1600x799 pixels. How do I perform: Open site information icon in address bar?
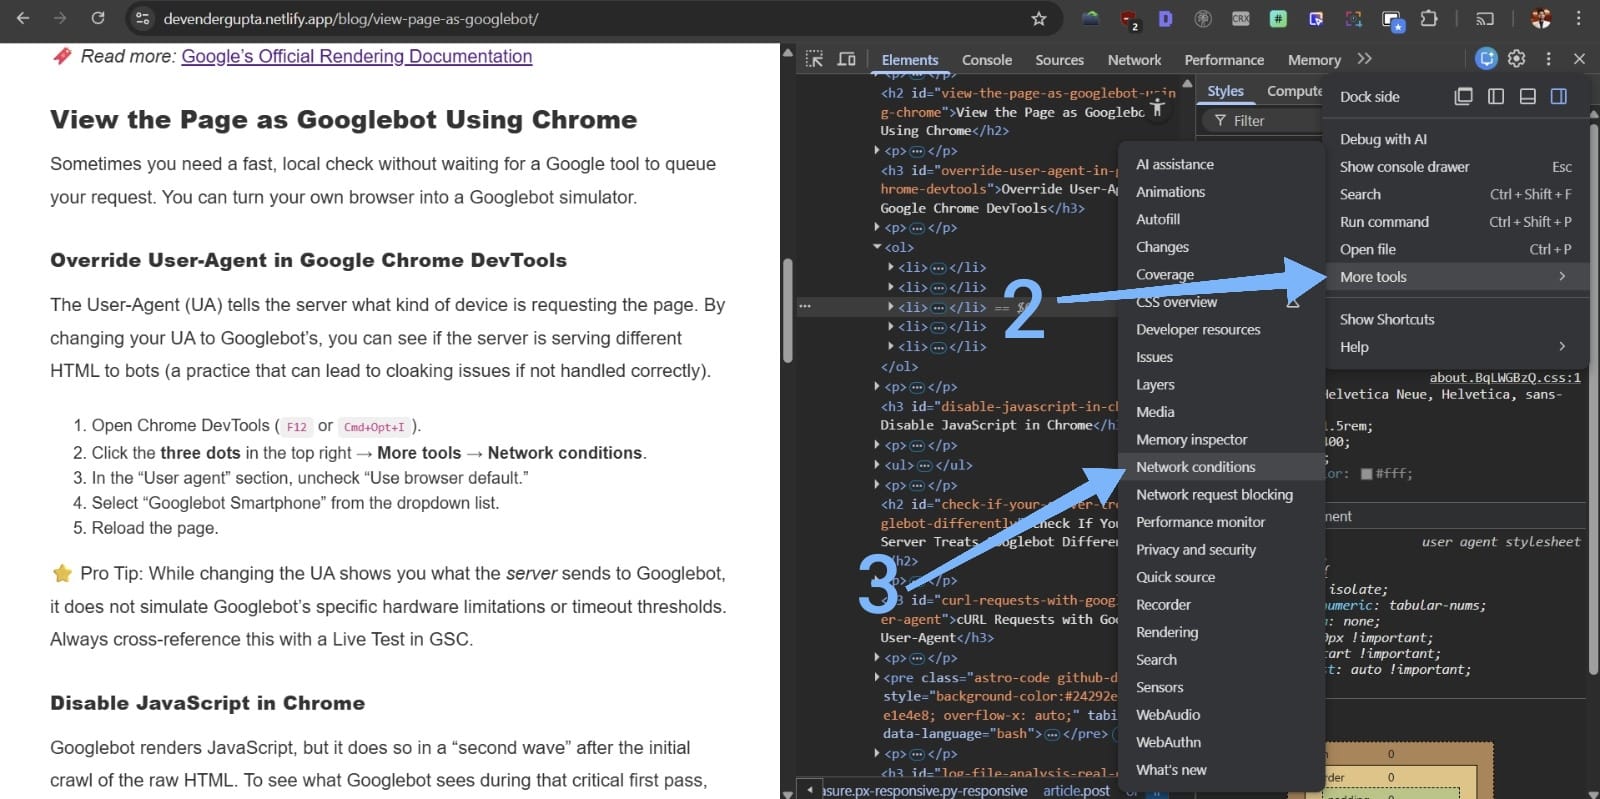(143, 18)
